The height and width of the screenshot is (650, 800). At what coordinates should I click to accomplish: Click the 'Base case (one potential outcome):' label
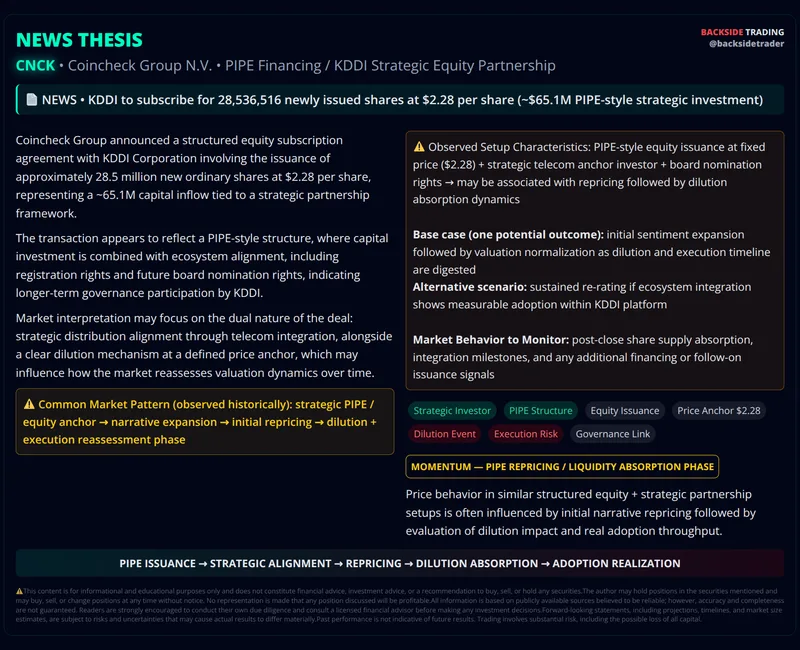[x=508, y=235]
